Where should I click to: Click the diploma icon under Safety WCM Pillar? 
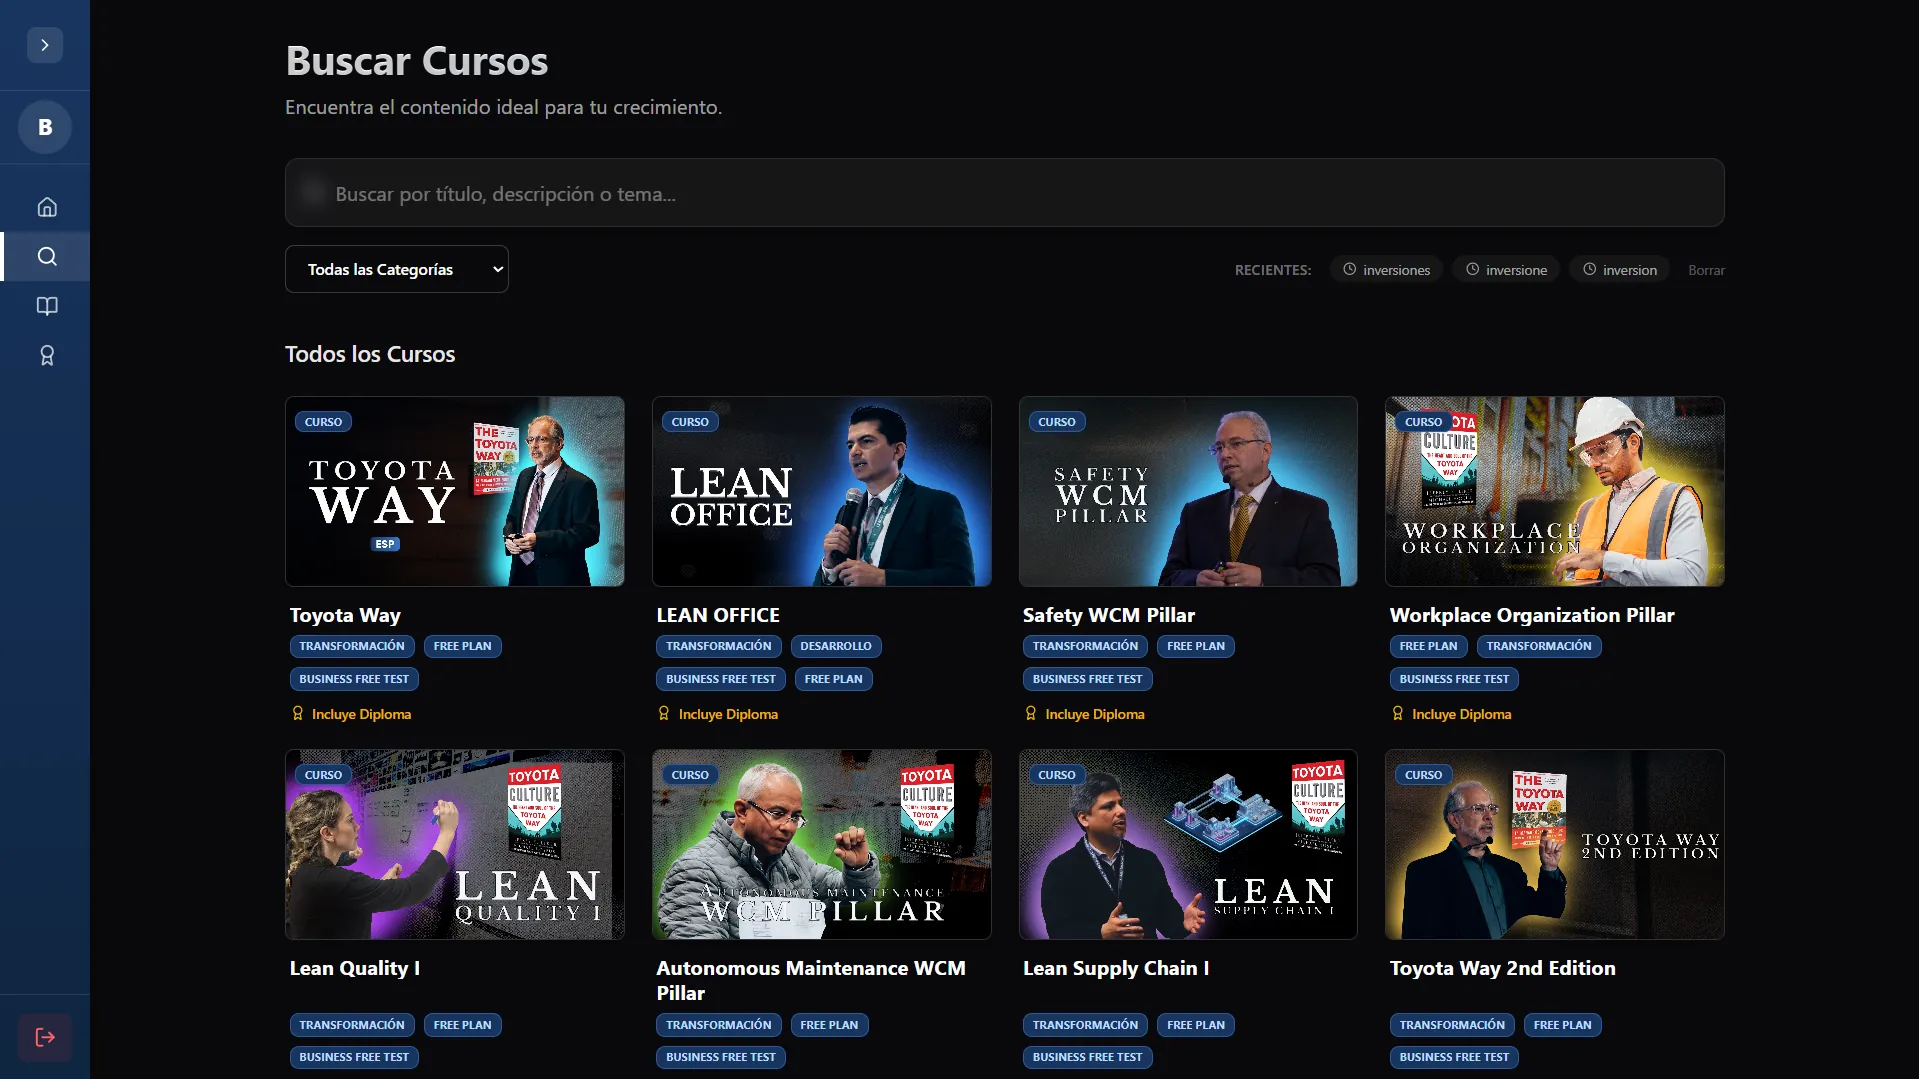point(1031,713)
